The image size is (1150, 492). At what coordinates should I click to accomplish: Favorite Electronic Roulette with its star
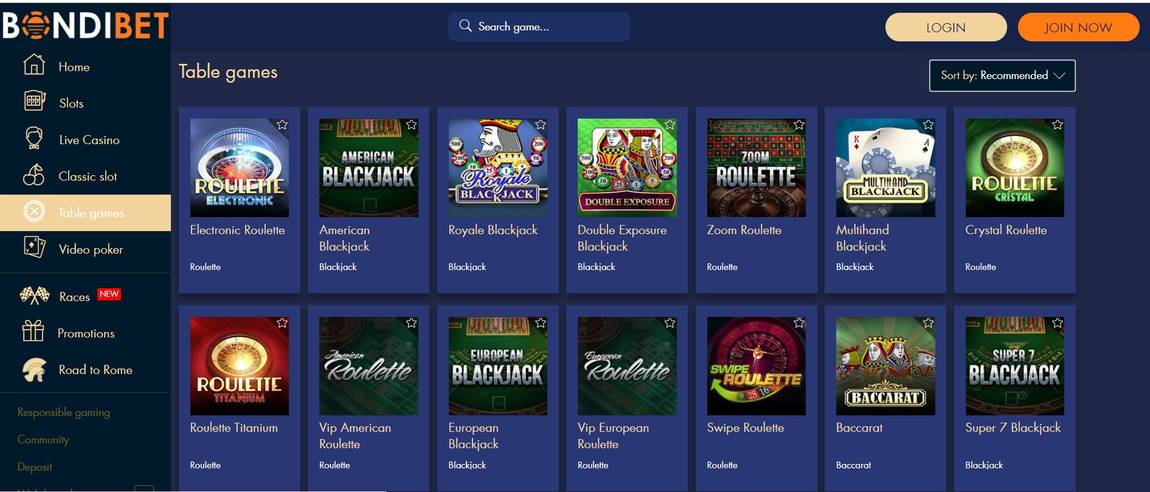[282, 125]
